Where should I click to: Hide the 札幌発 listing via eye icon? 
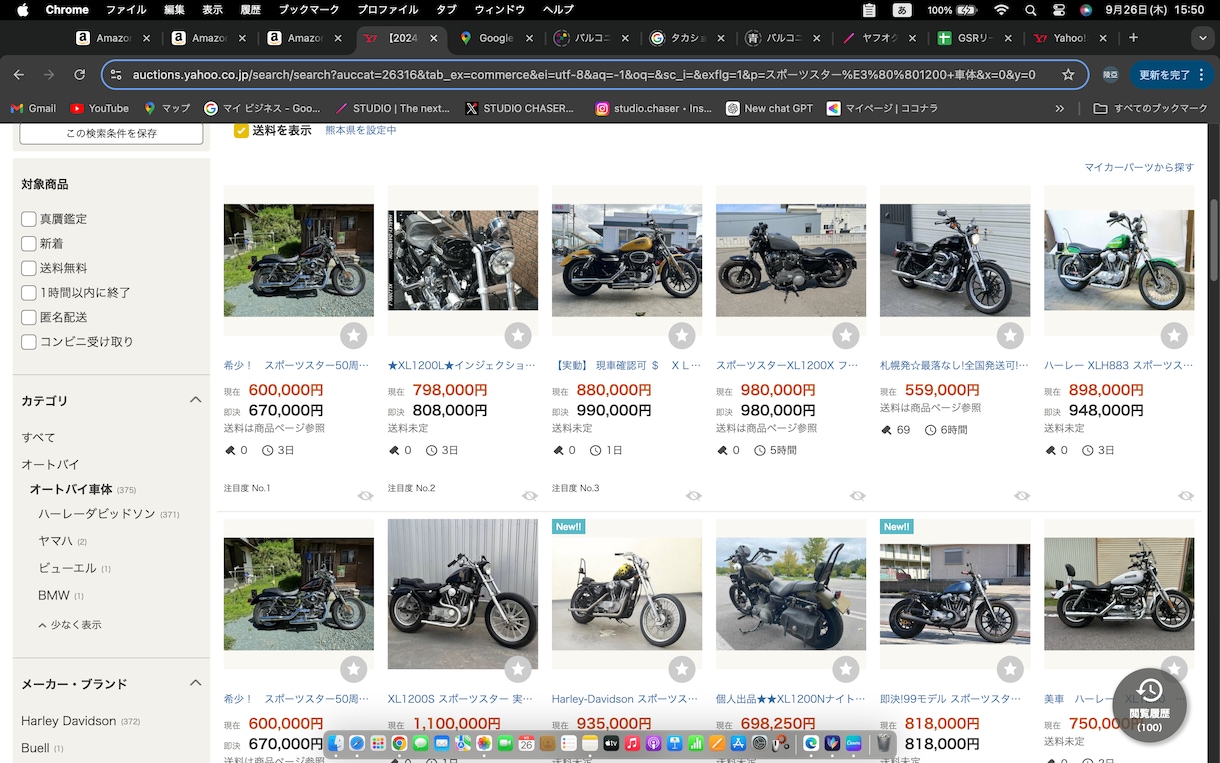1021,496
